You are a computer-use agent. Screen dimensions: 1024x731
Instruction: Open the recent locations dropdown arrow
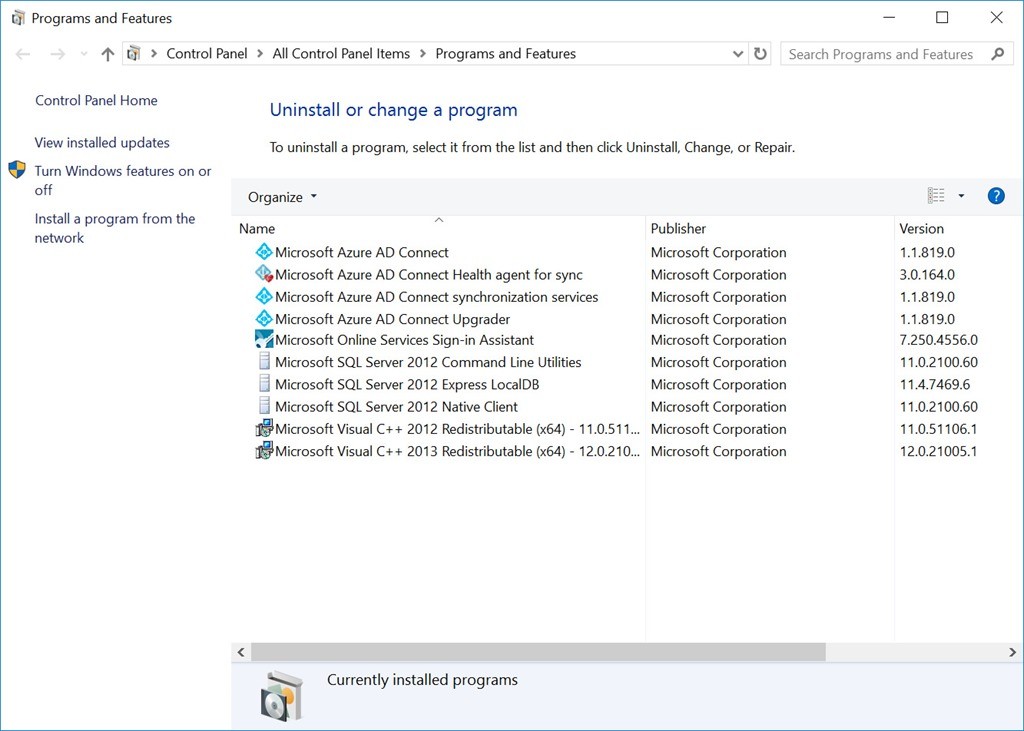pos(84,54)
